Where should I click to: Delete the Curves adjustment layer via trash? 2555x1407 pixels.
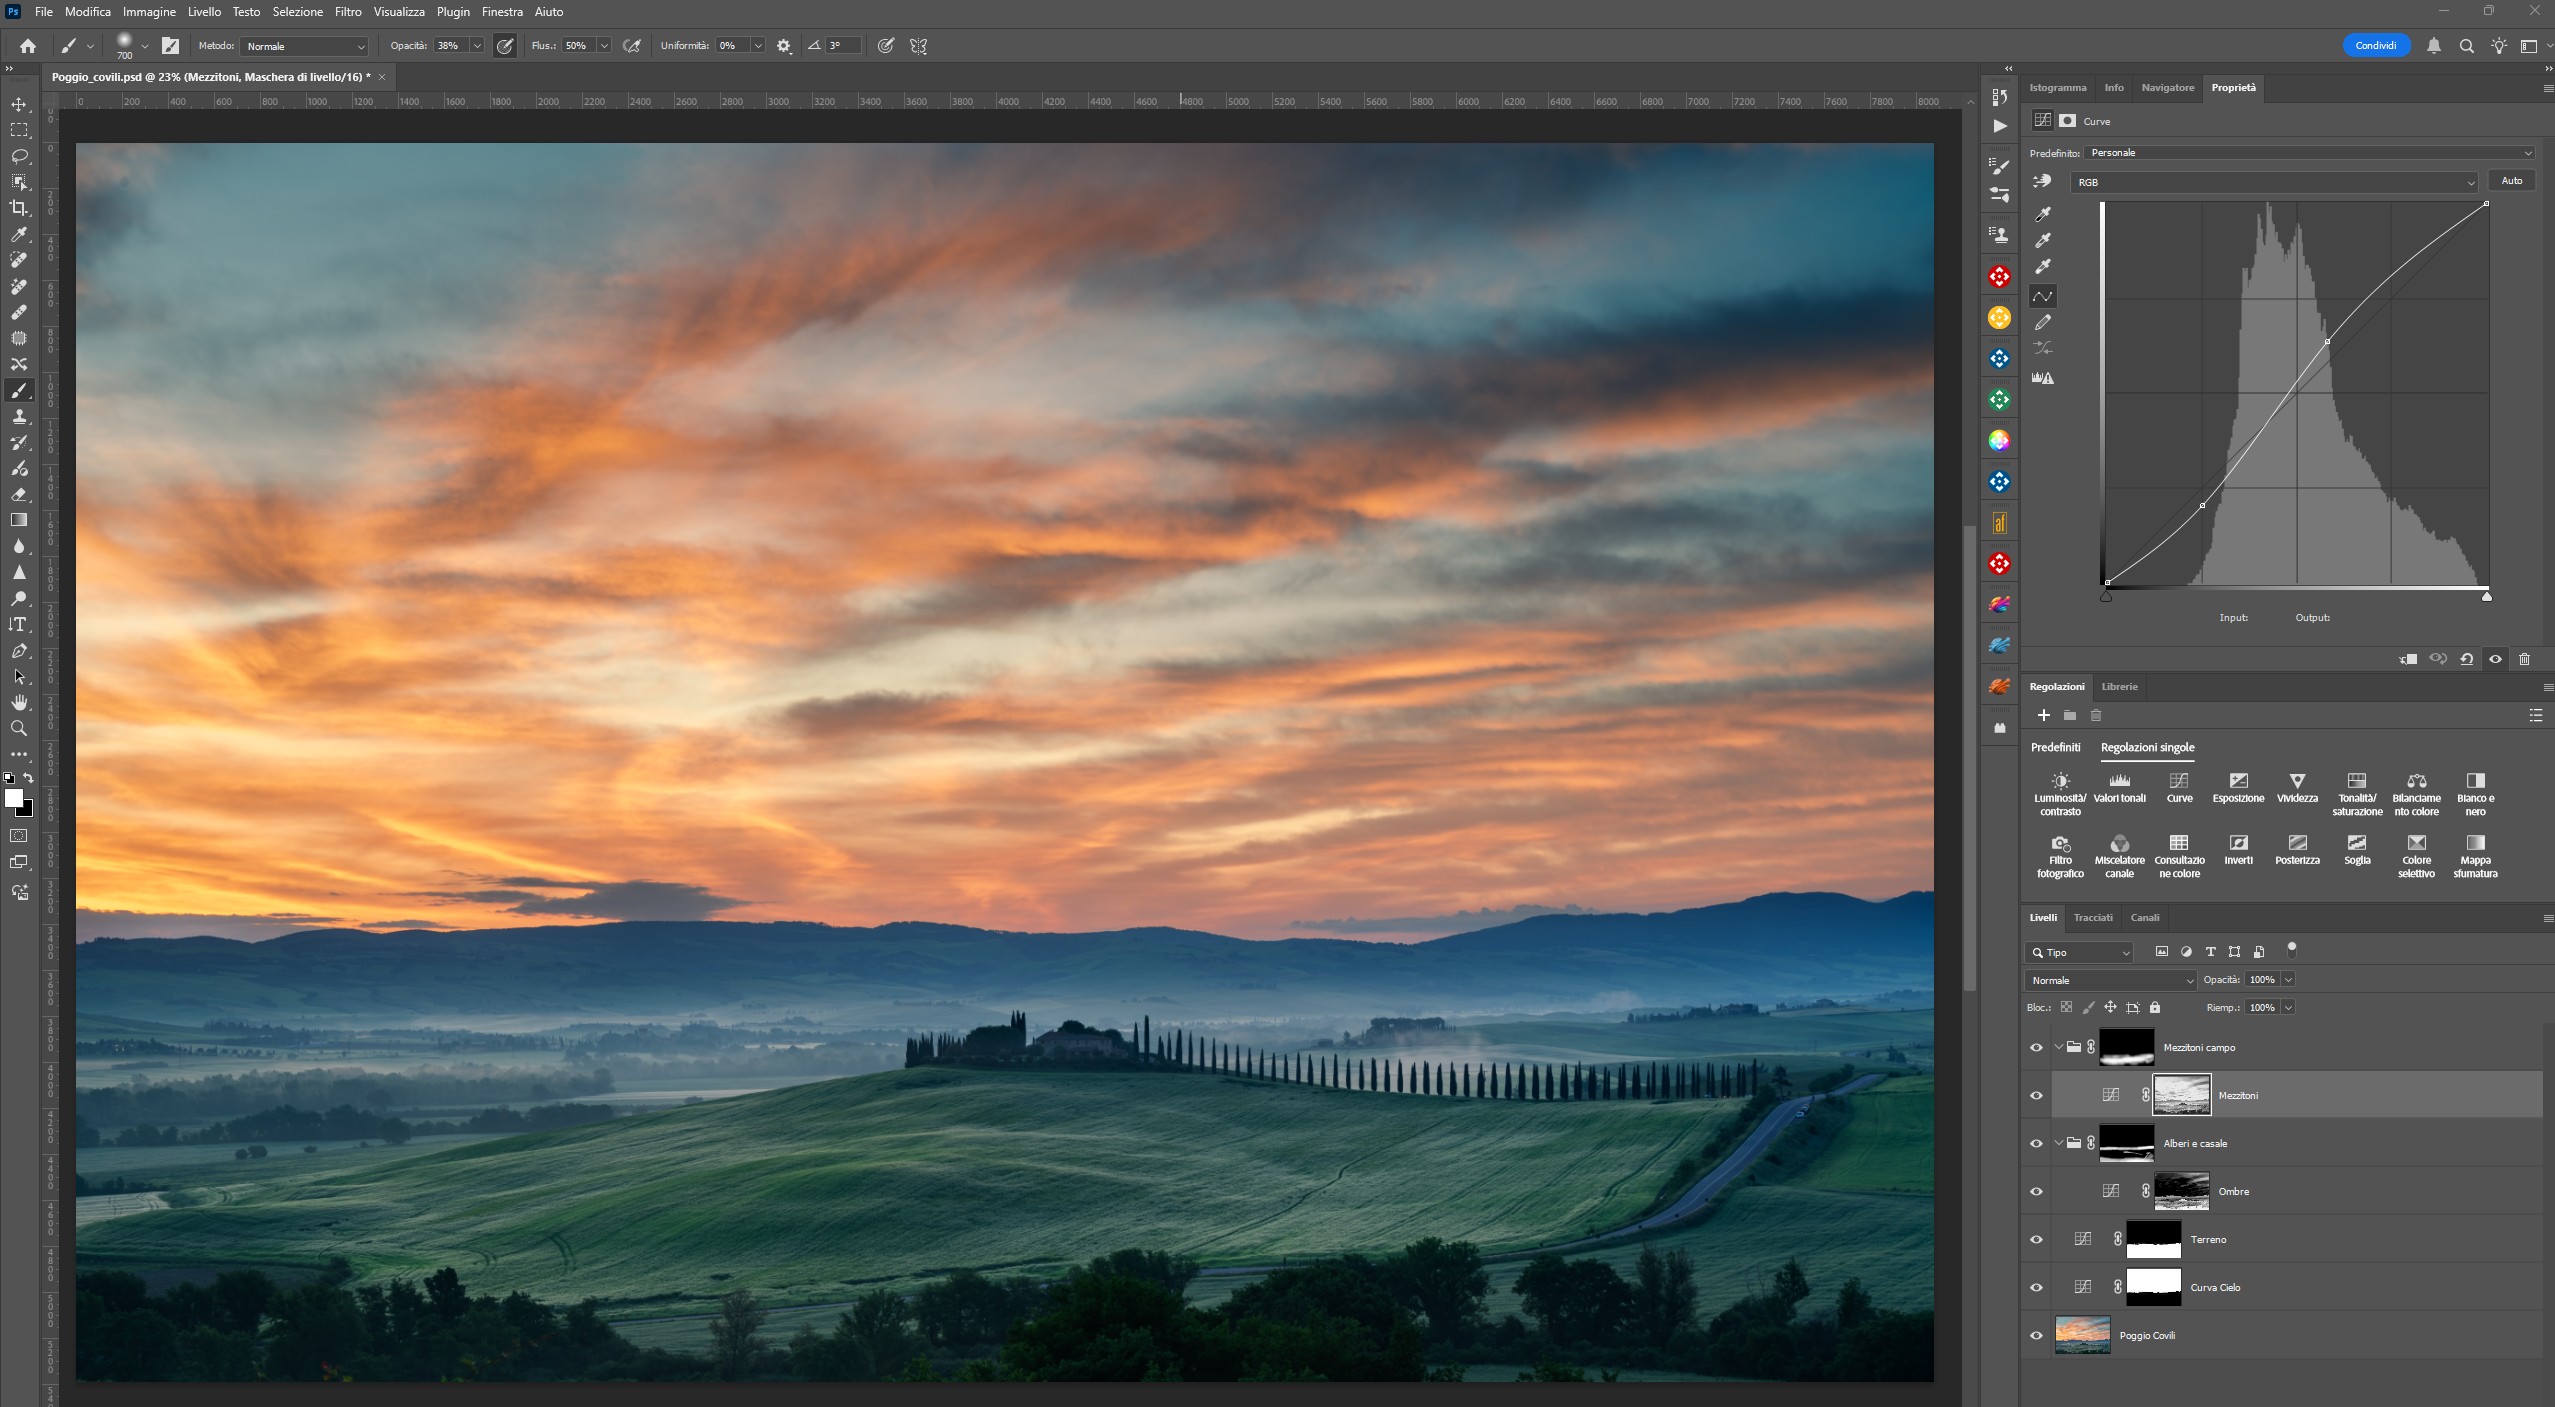click(2524, 659)
